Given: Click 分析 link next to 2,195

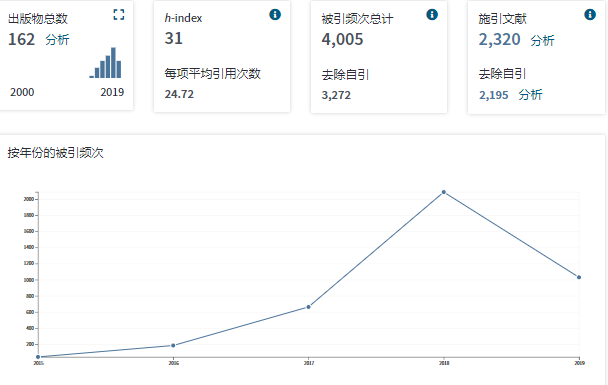Looking at the screenshot, I should (530, 95).
